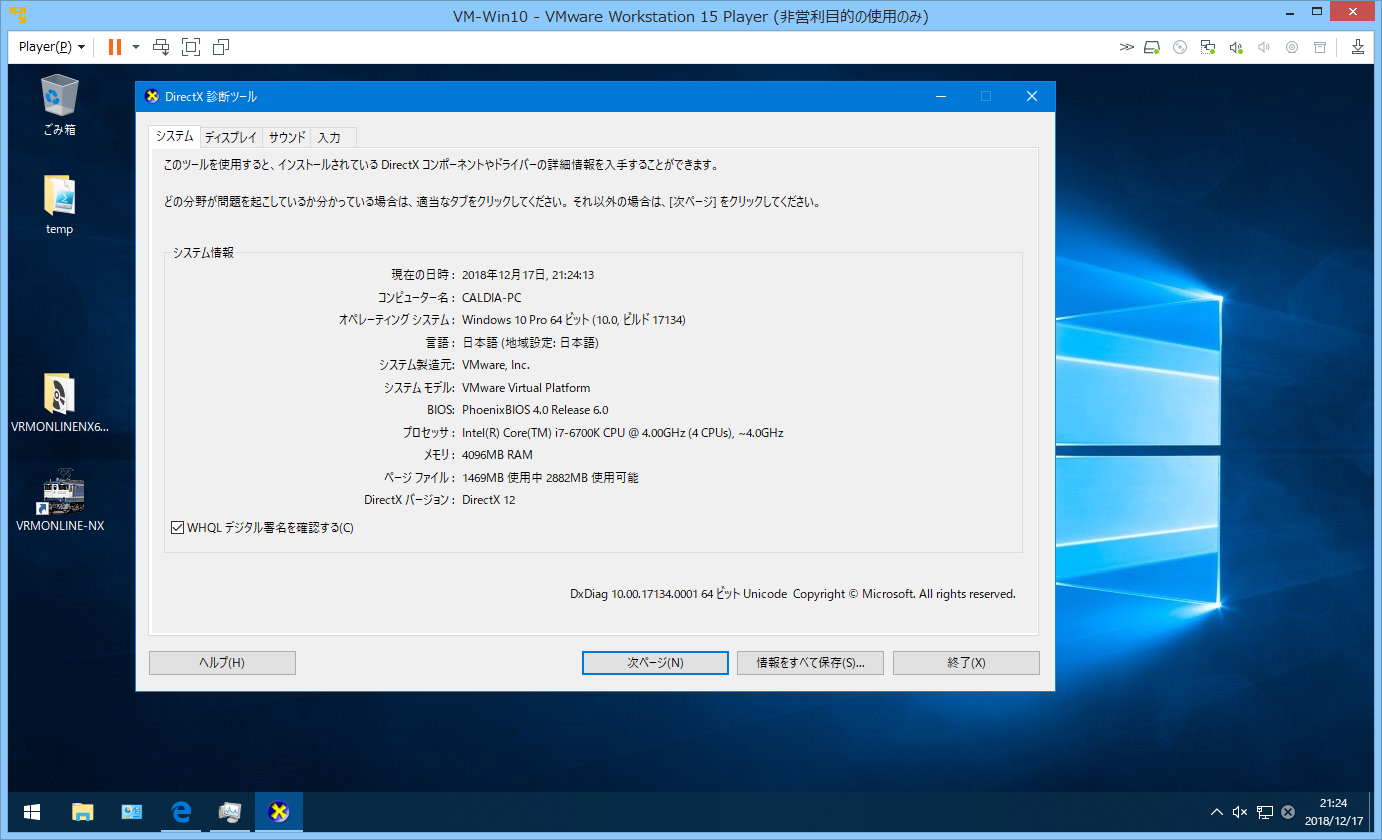Click the grey circled X tray icon
This screenshot has width=1382, height=840.
pos(1288,812)
